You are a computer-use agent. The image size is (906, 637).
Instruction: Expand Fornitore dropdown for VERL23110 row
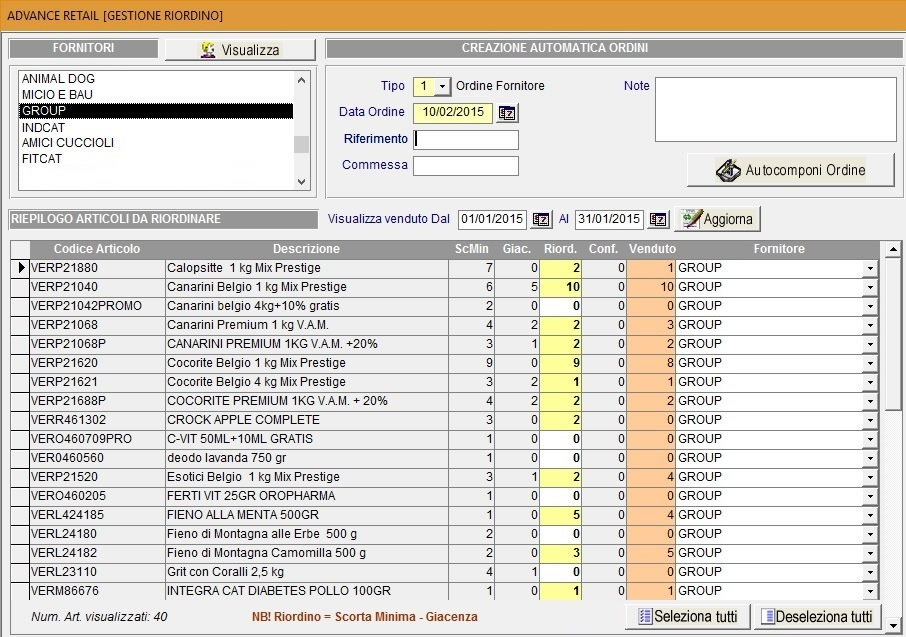[x=870, y=572]
